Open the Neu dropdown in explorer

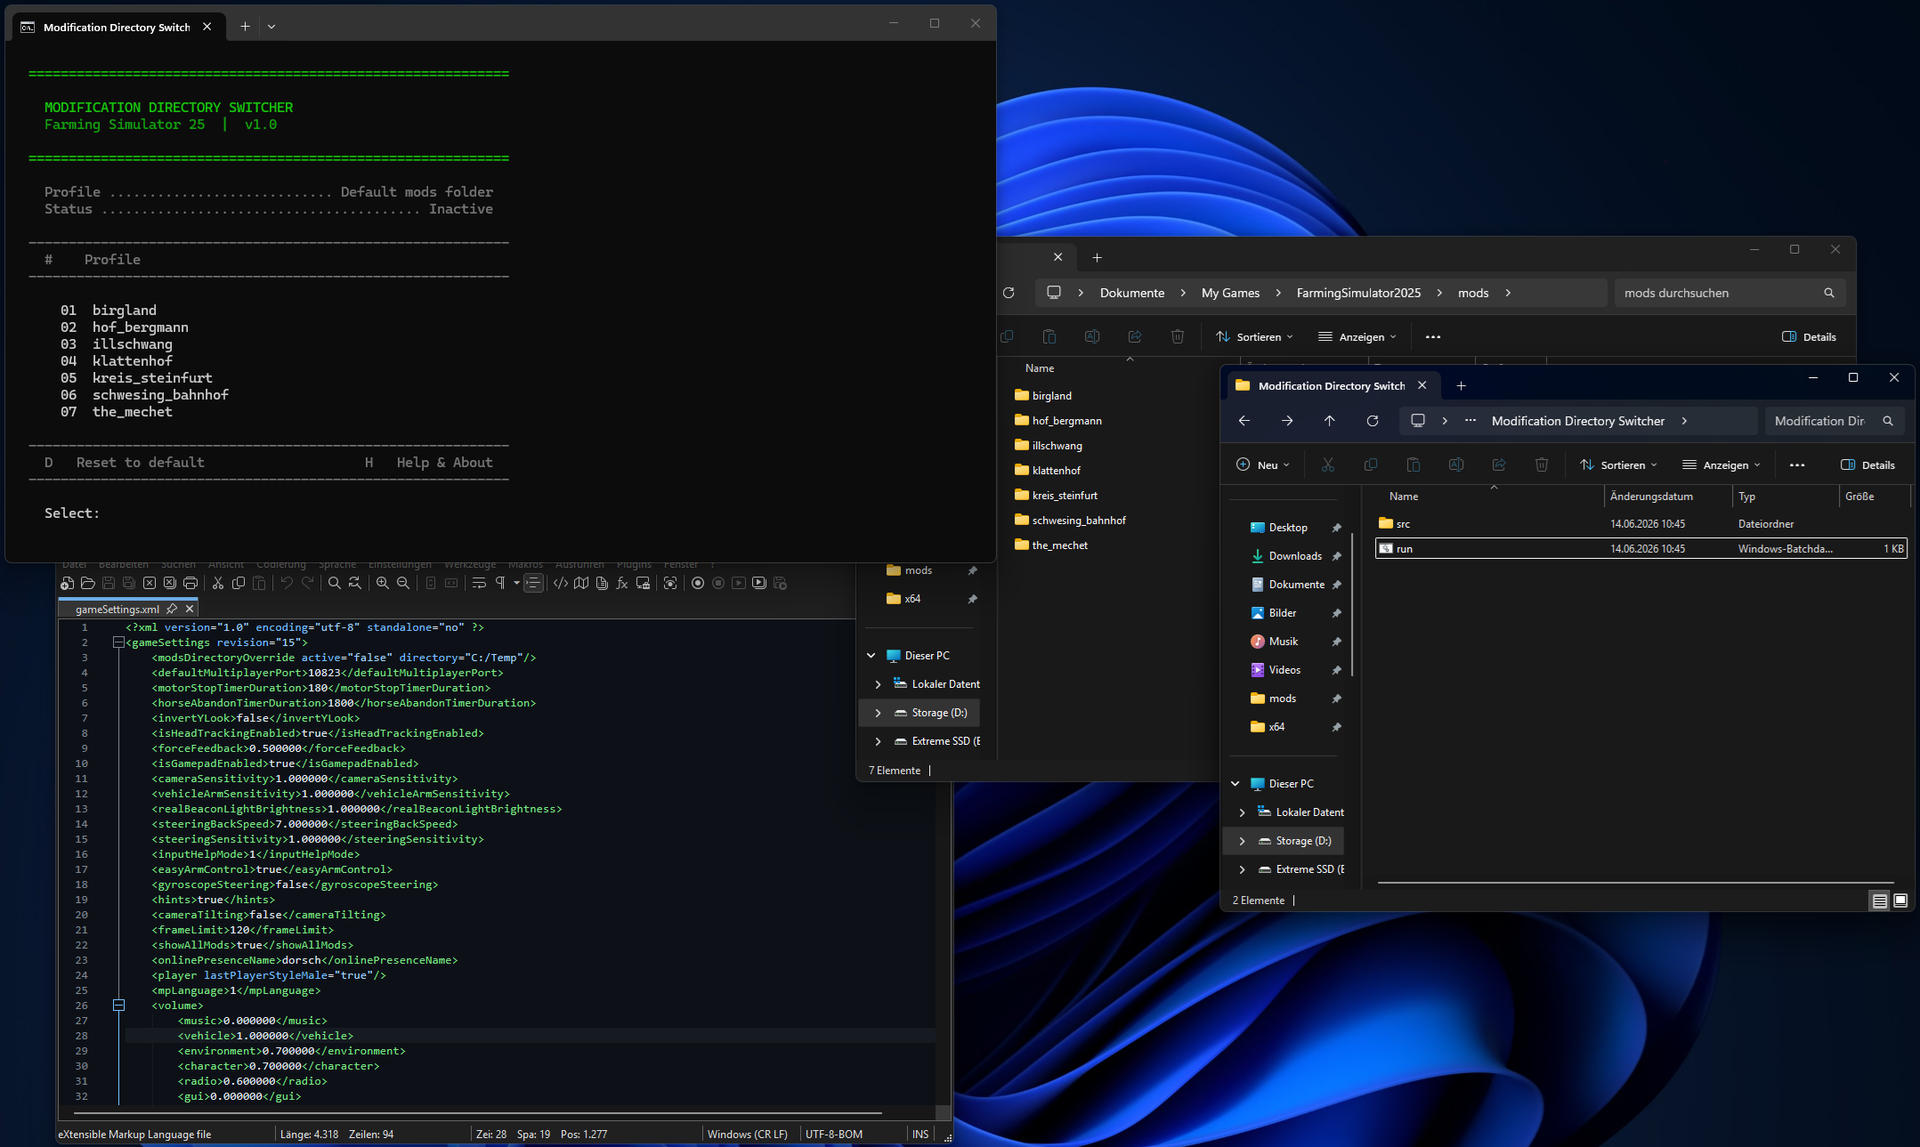[x=1263, y=465]
